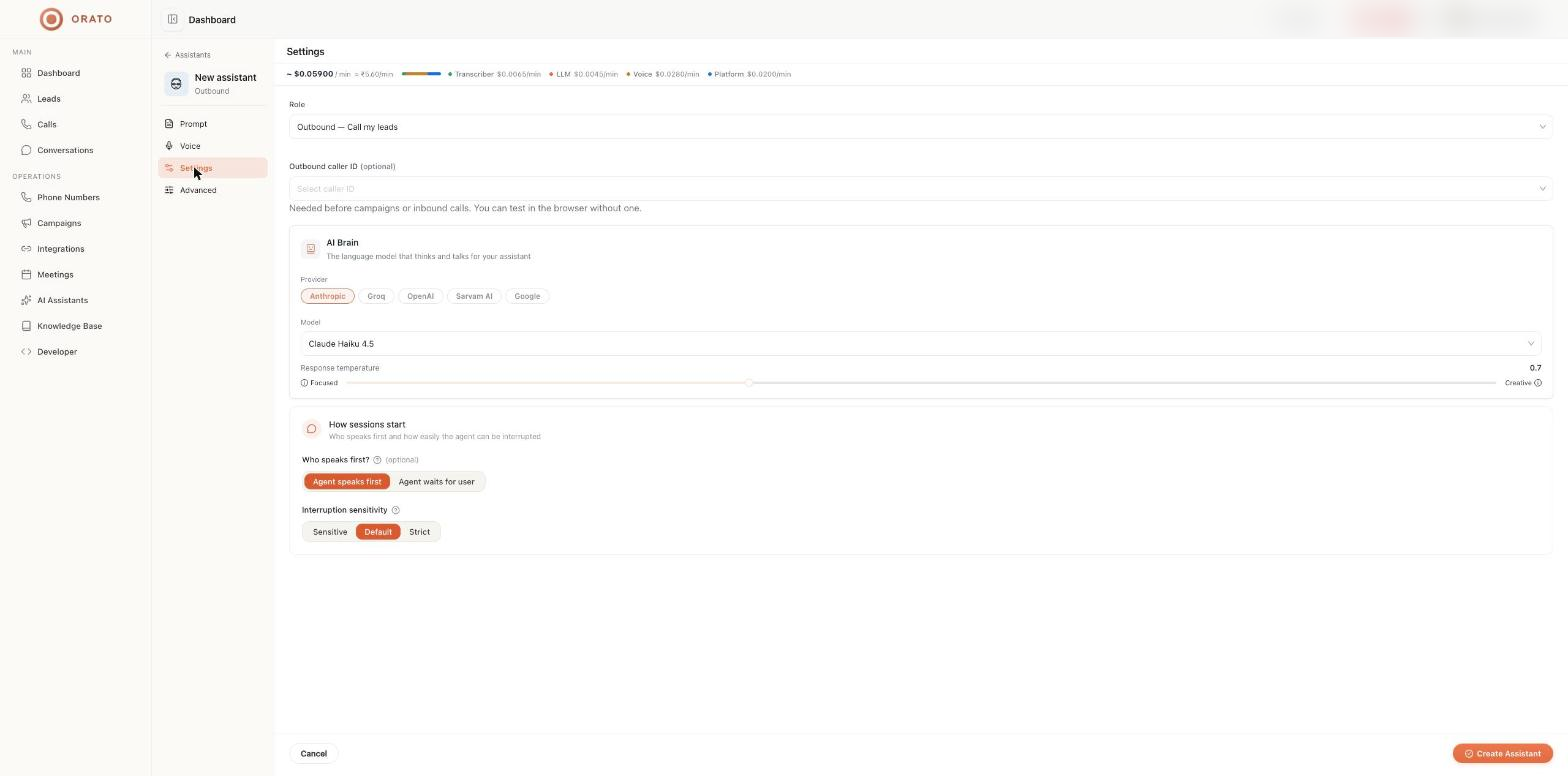Click the Orato logo icon

51,19
